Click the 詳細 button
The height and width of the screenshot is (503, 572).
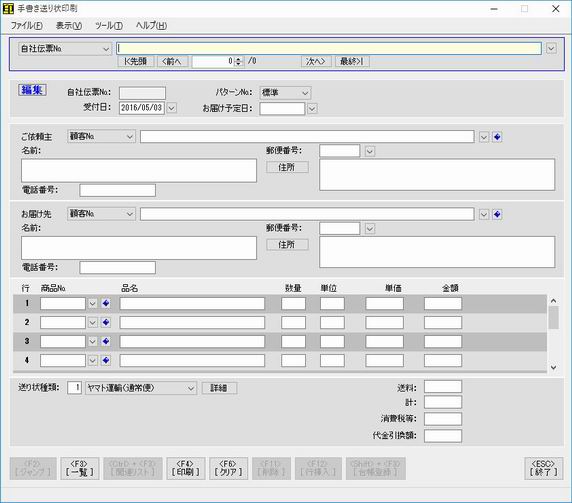[x=219, y=388]
